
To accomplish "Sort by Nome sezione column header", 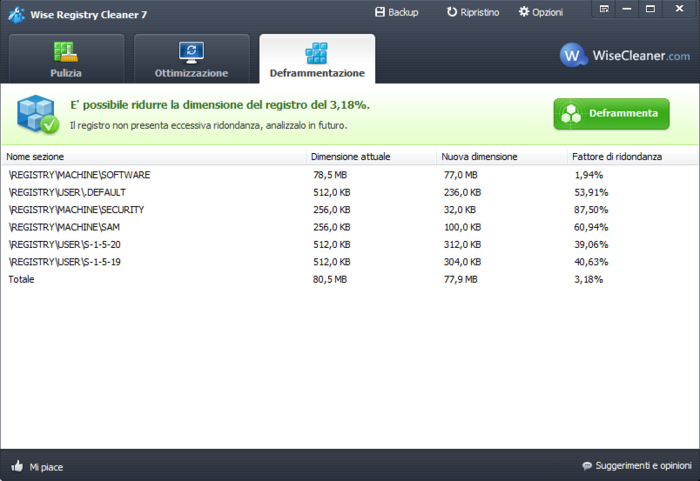I will 34,157.
